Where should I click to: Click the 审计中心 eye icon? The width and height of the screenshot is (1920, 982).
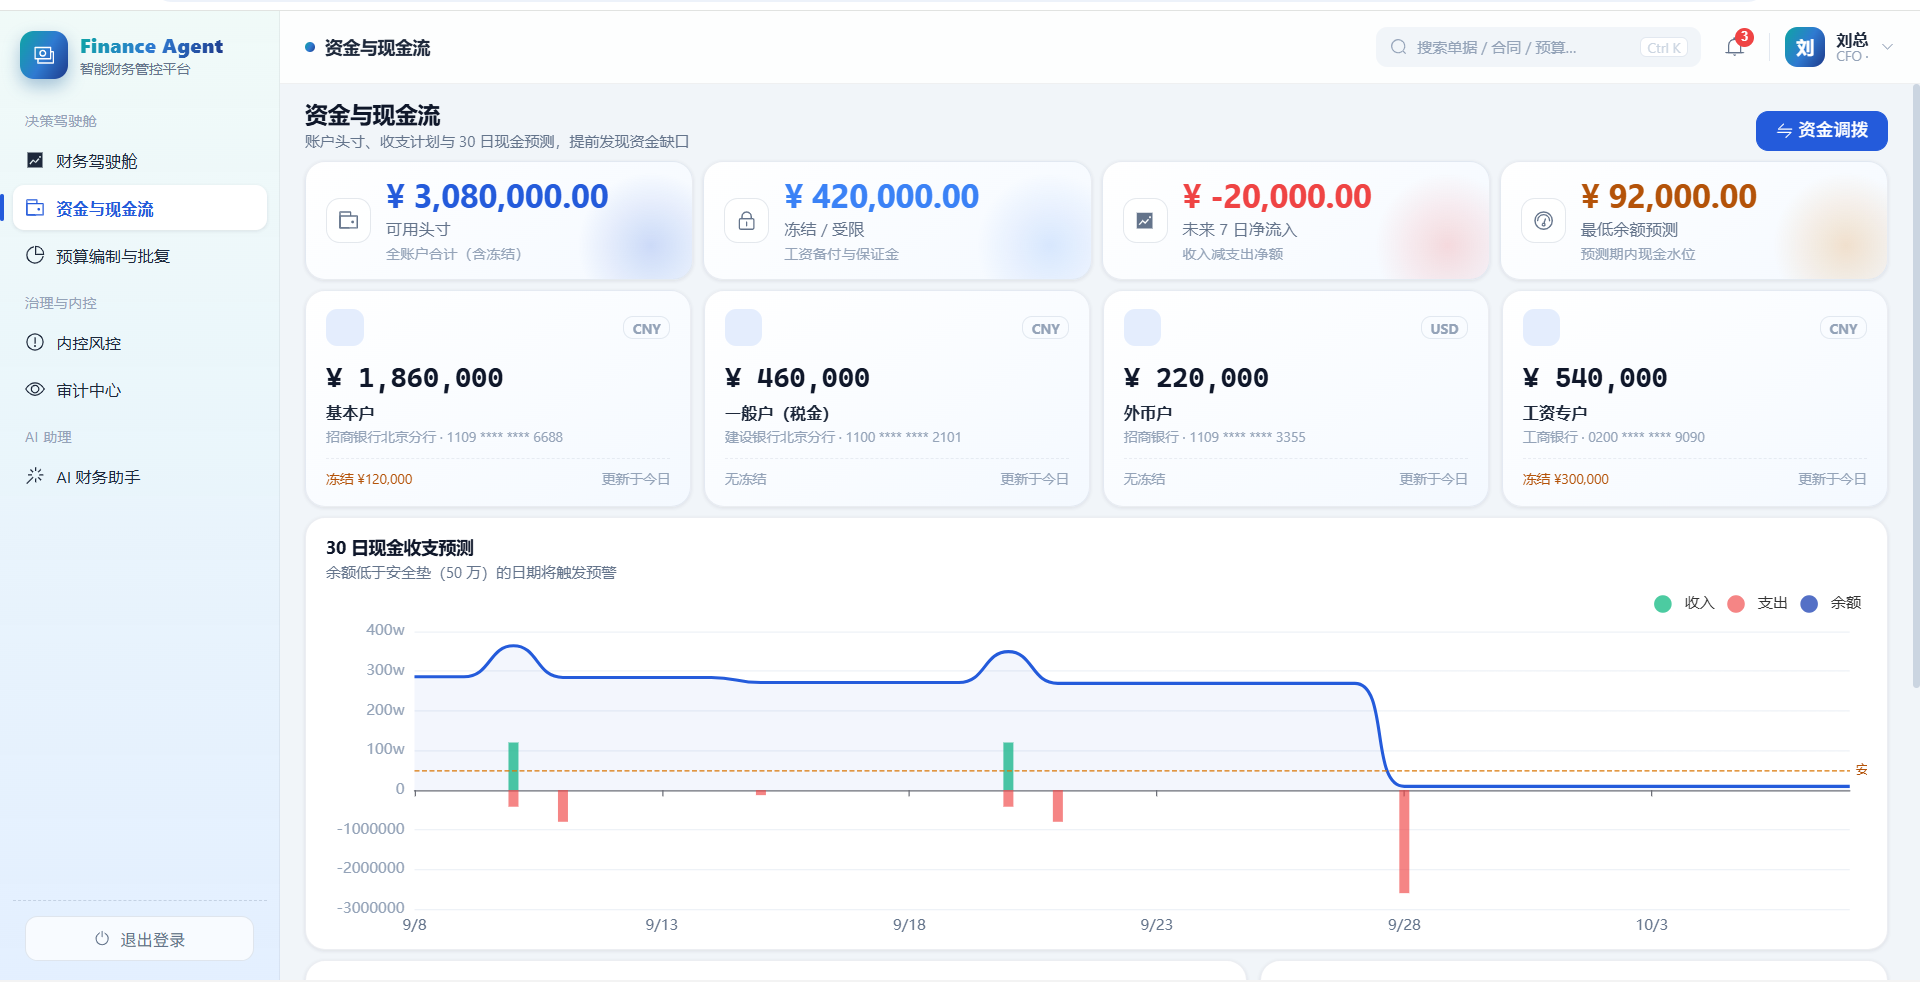(x=35, y=389)
